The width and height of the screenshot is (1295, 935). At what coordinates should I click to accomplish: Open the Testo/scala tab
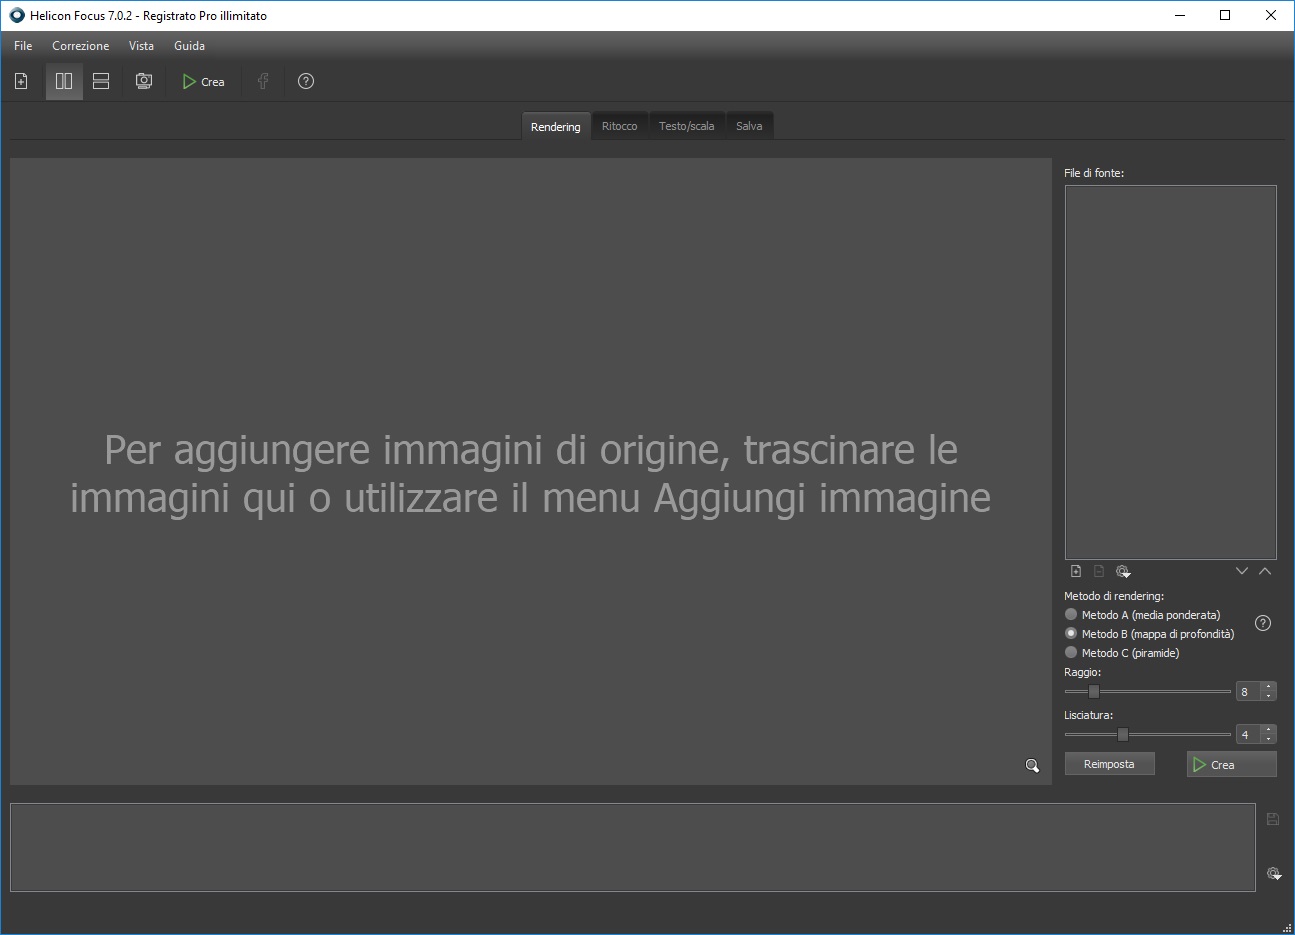[x=687, y=126]
